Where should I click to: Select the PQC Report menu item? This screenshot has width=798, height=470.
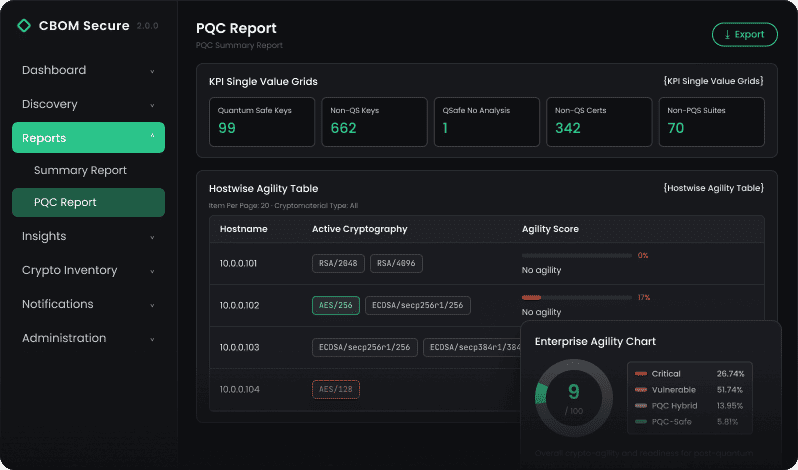[89, 202]
